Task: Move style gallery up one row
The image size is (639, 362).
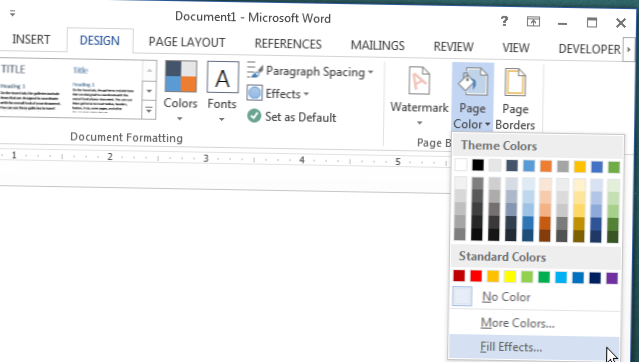Action: (x=149, y=71)
